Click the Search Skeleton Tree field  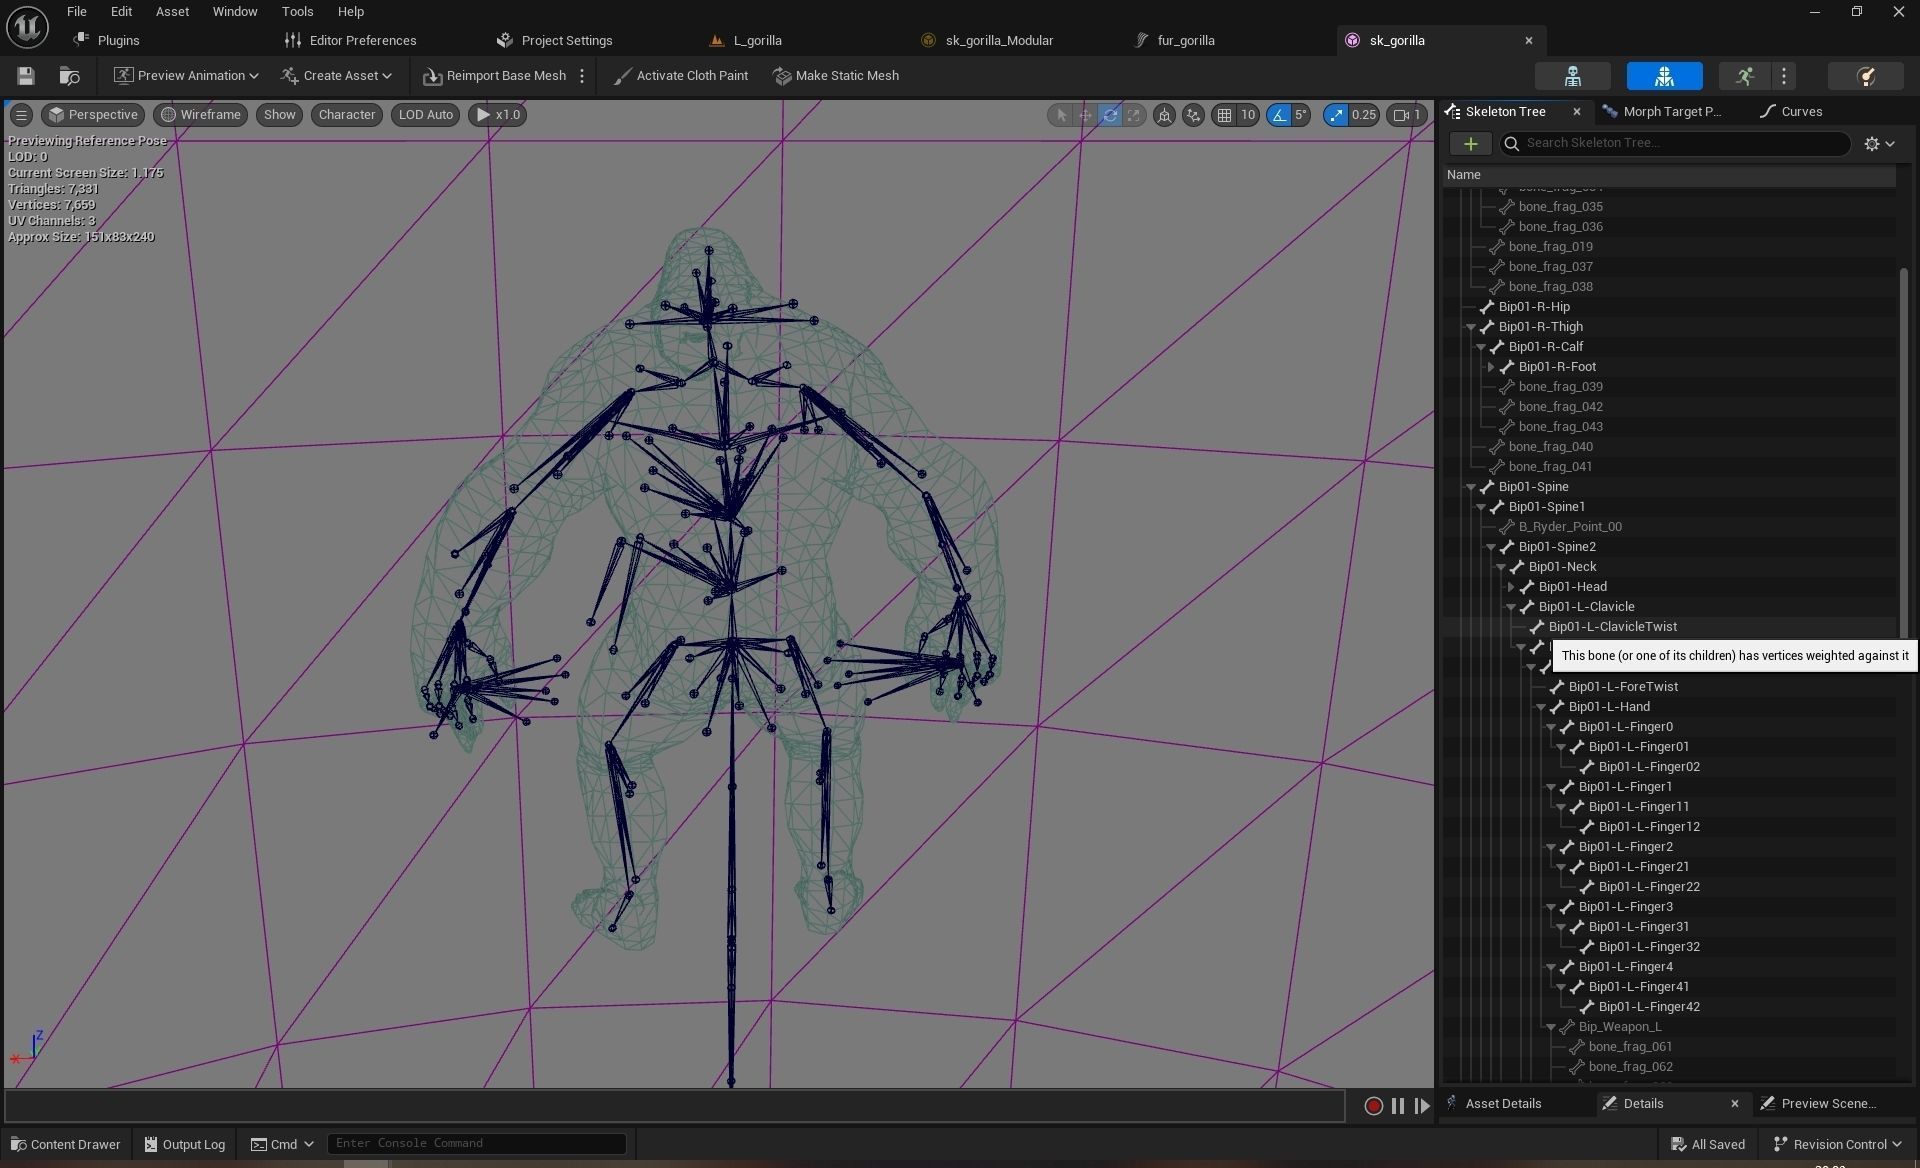click(x=1680, y=143)
